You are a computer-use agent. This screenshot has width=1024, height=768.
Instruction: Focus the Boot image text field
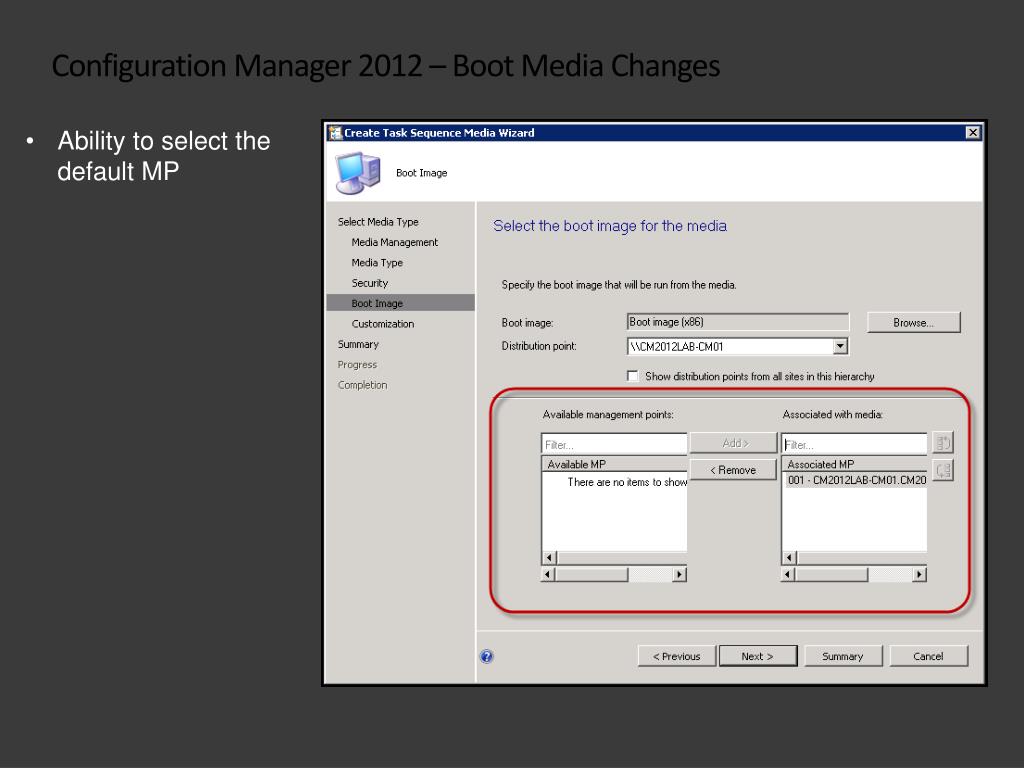(738, 322)
